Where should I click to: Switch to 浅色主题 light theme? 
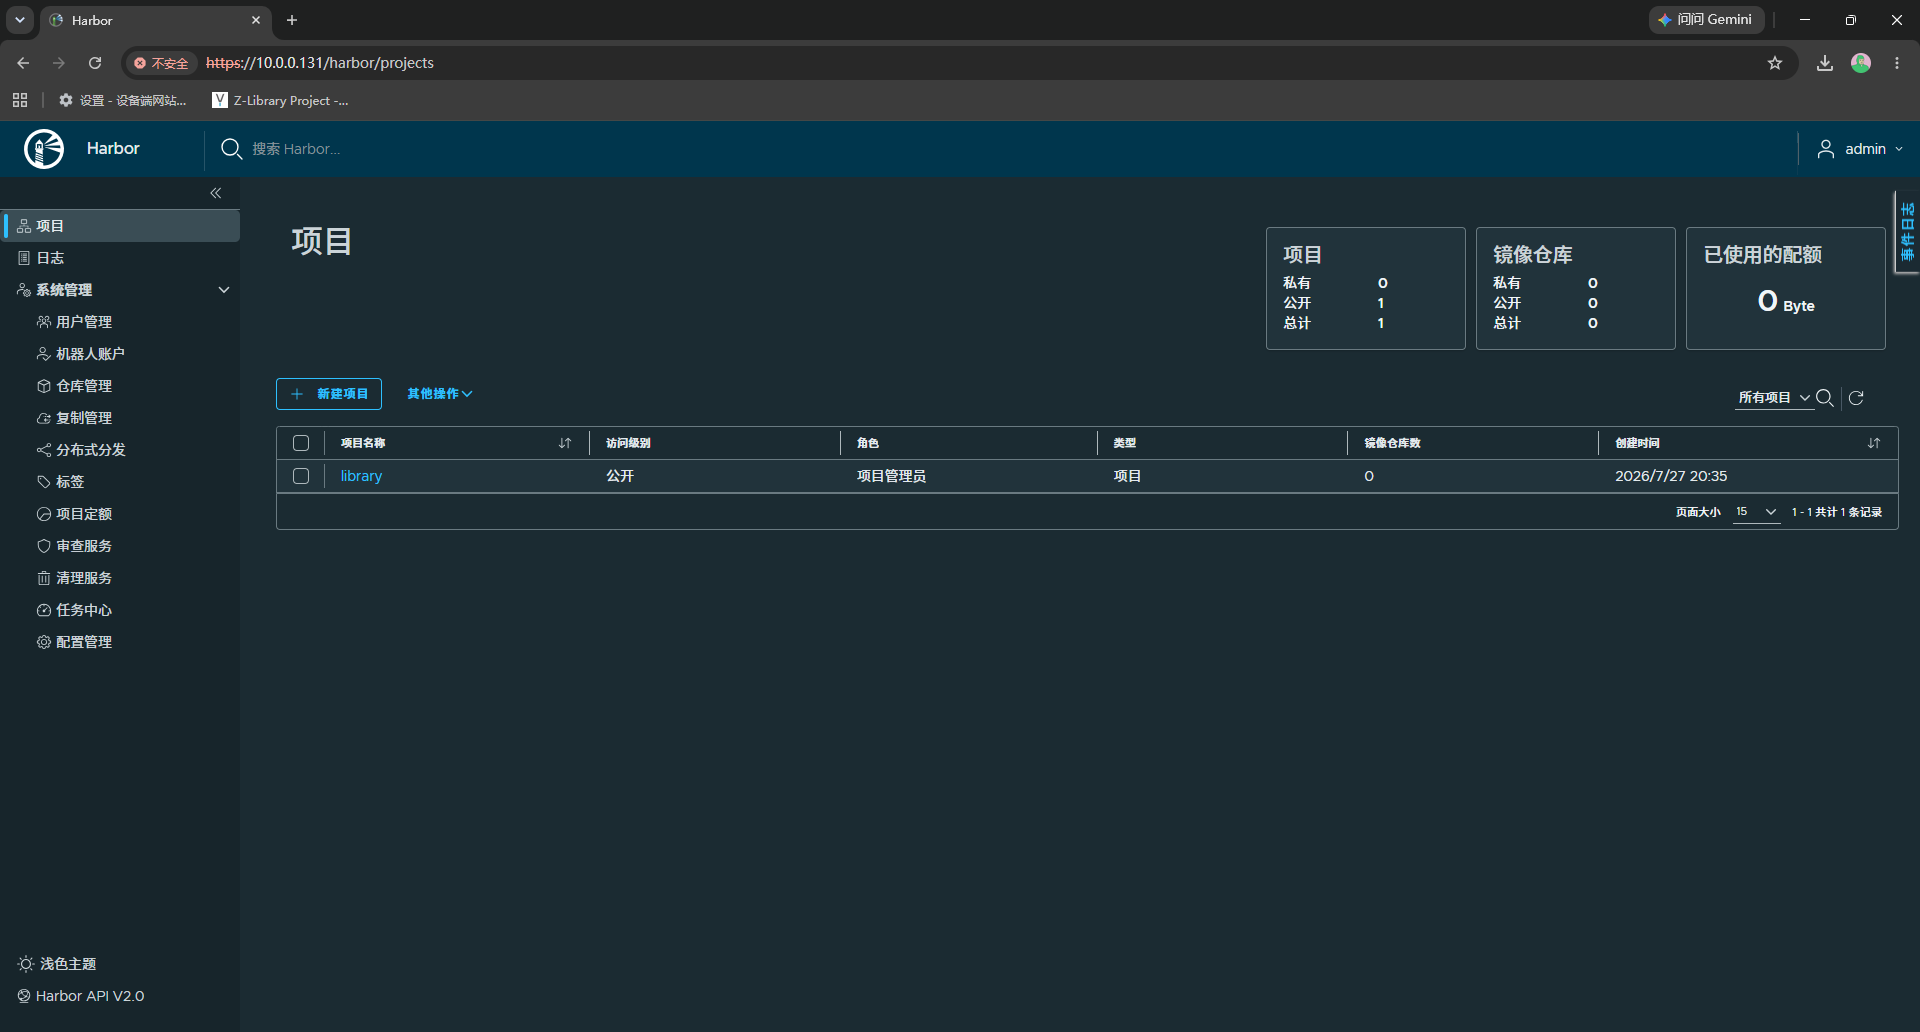pyautogui.click(x=57, y=964)
